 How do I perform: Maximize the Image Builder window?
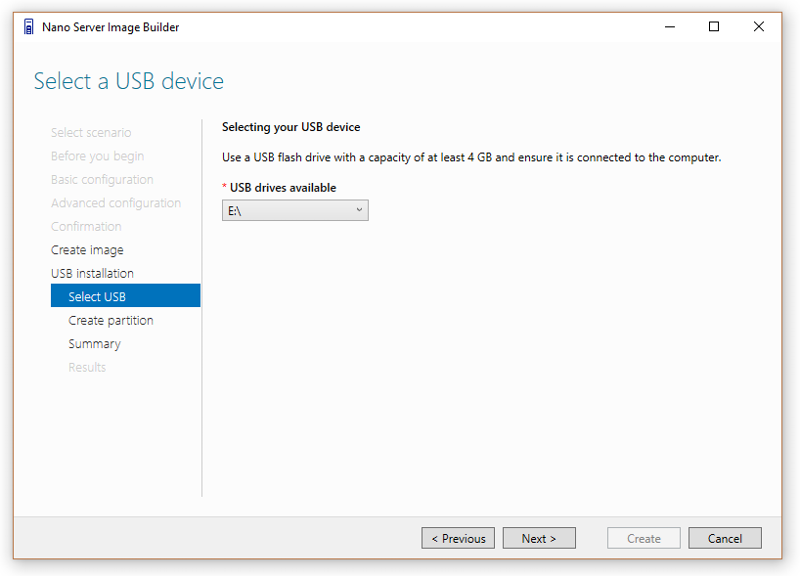(714, 27)
